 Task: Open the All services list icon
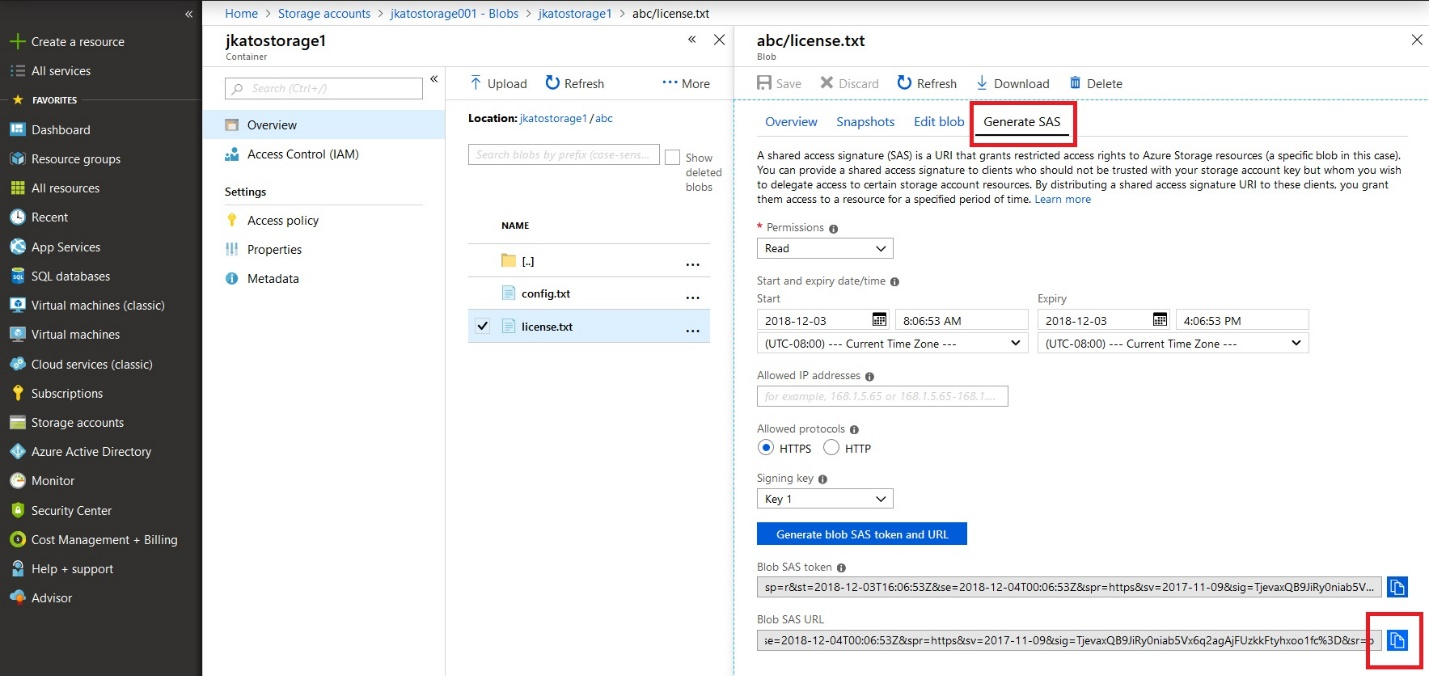(17, 71)
